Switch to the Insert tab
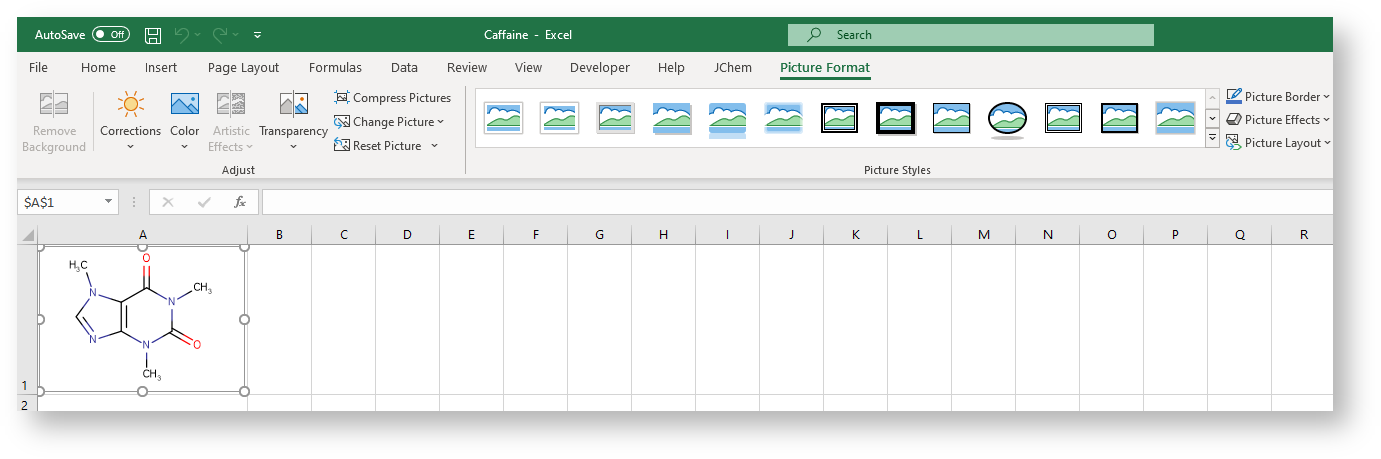This screenshot has height=459, width=1381. tap(161, 68)
